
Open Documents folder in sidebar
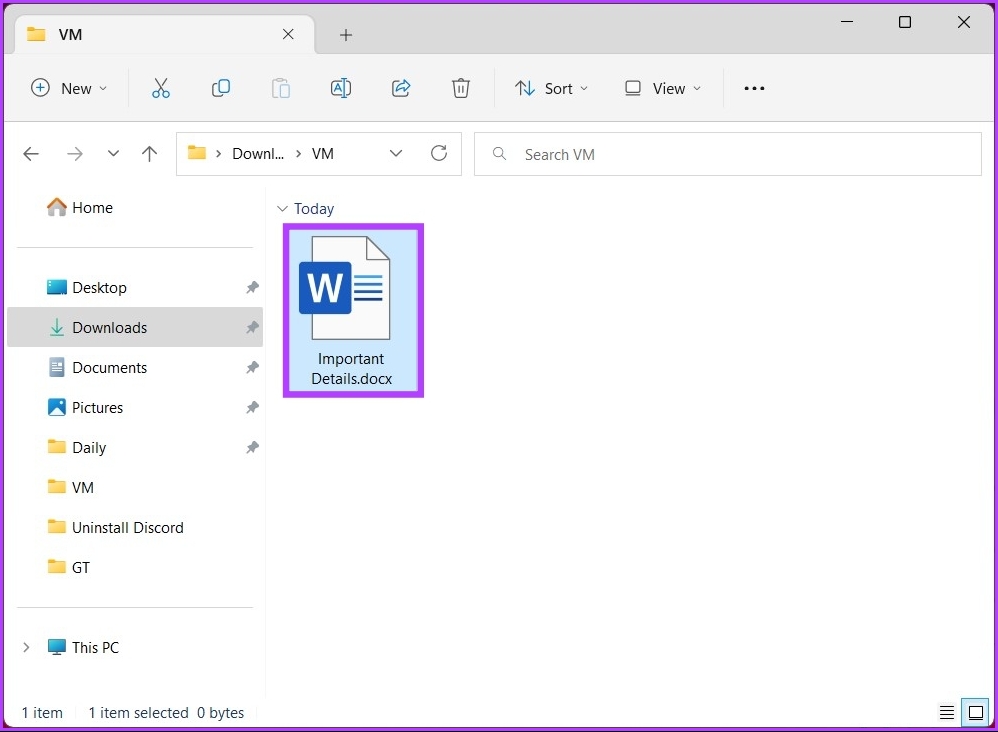(109, 368)
